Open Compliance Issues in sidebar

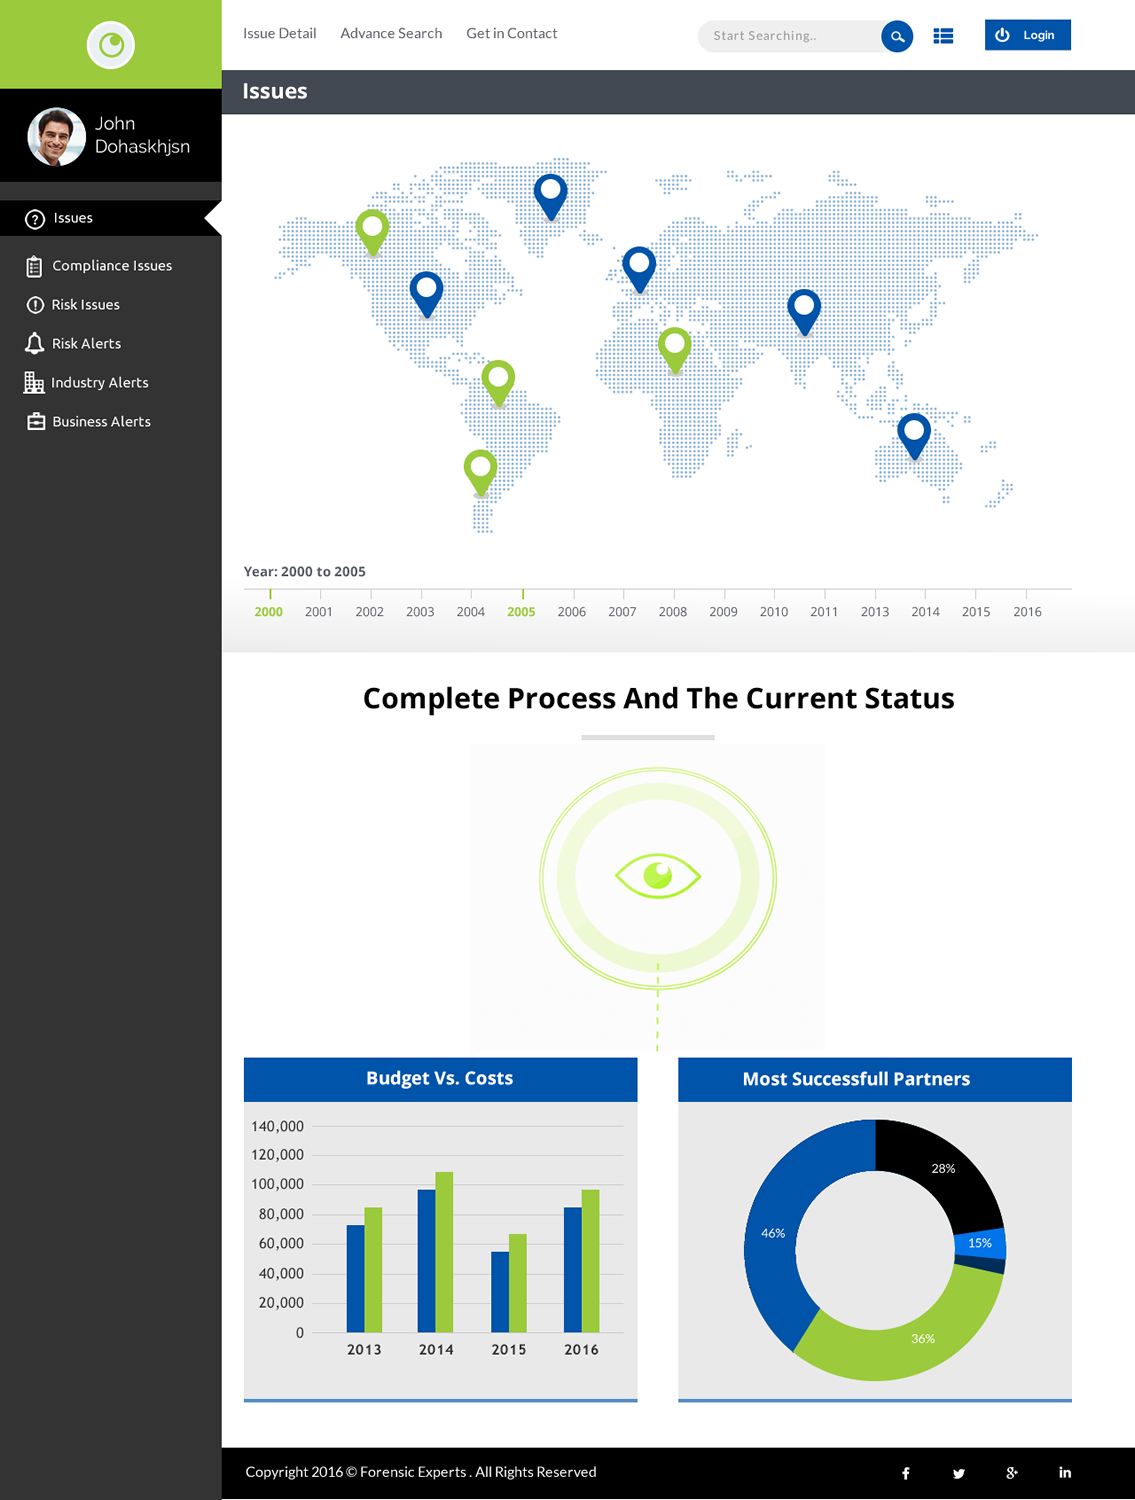coord(111,266)
